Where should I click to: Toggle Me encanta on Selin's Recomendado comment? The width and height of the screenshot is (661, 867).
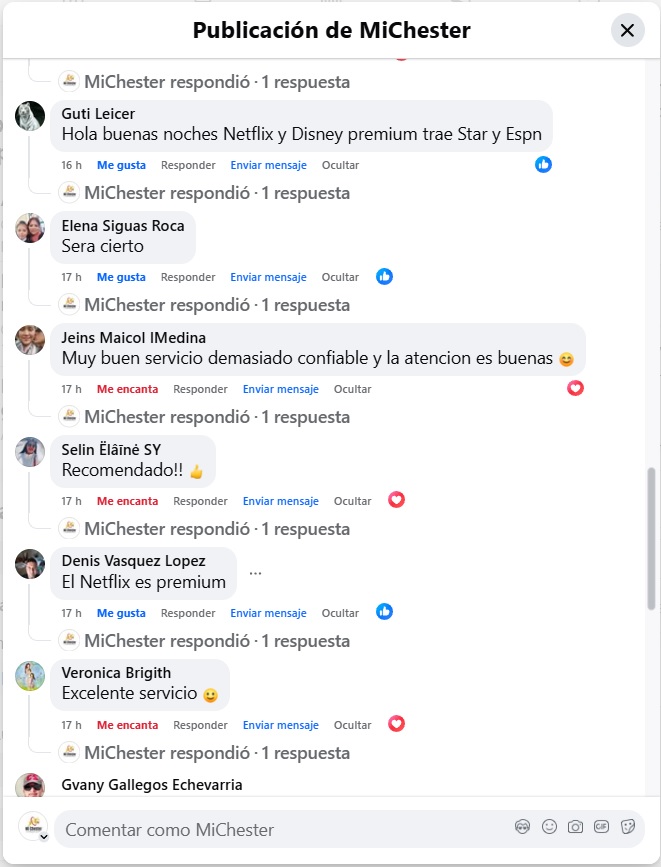[x=127, y=501]
